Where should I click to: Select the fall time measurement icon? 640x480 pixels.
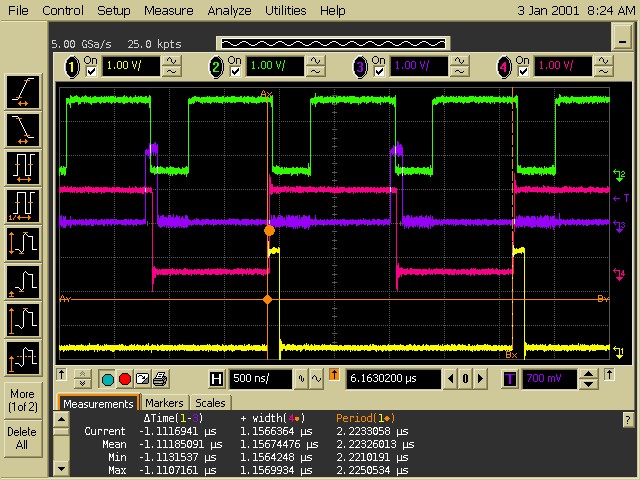[22, 128]
